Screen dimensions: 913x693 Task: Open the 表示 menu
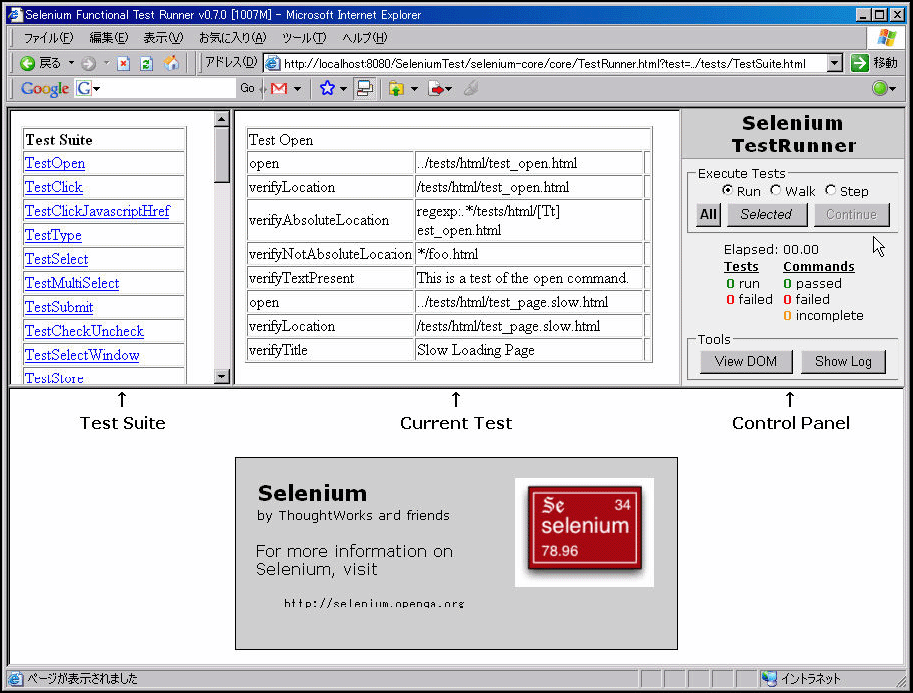pyautogui.click(x=163, y=37)
